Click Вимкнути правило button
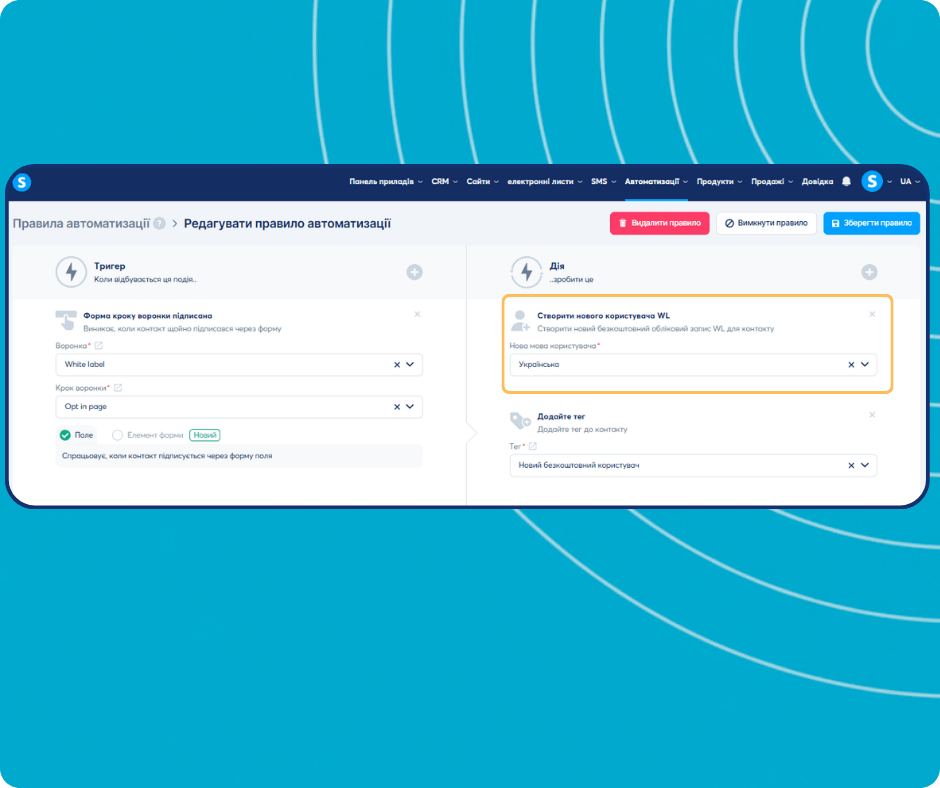 pyautogui.click(x=766, y=223)
